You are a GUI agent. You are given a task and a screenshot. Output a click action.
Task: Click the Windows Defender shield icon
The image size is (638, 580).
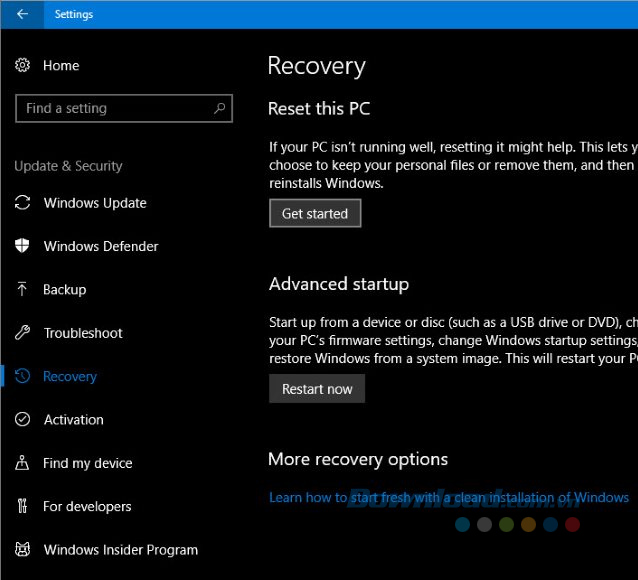pyautogui.click(x=22, y=246)
